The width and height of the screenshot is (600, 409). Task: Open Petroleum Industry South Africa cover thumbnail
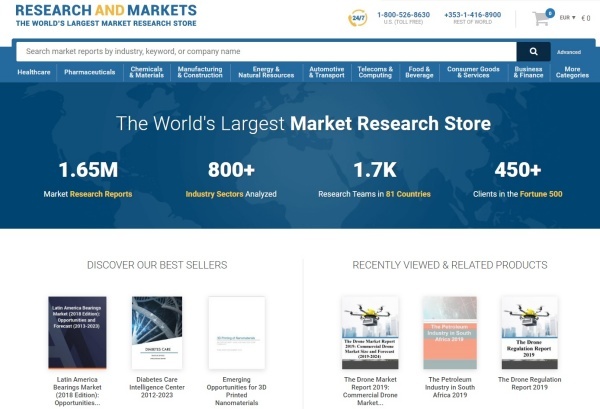pyautogui.click(x=450, y=332)
